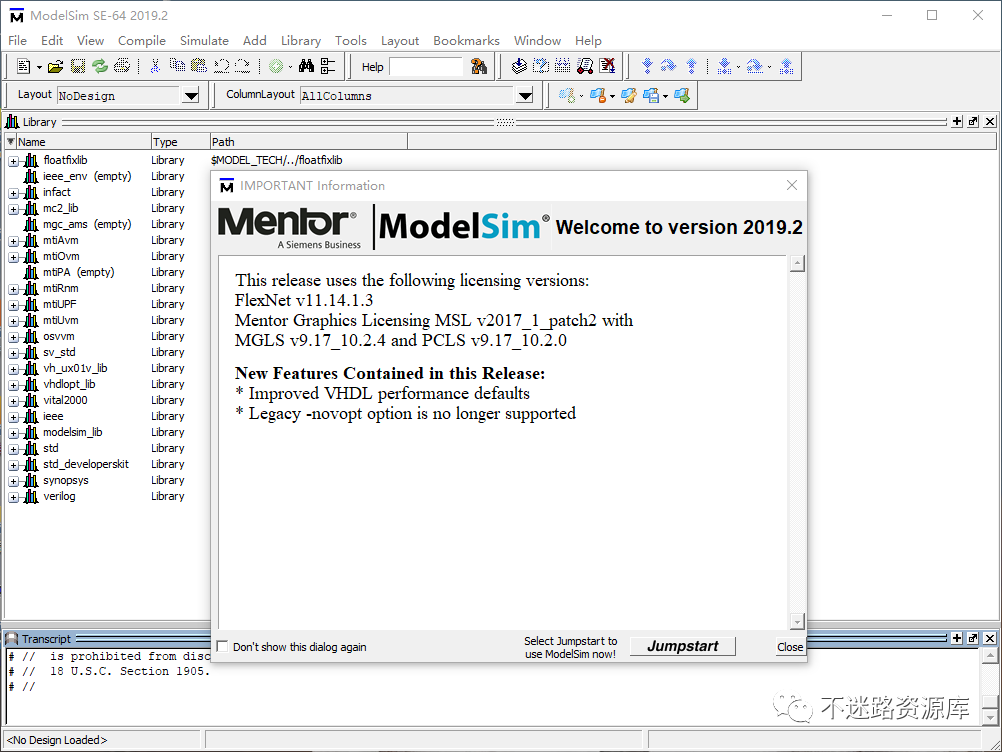Expand the ieee library node
The image size is (1002, 752).
click(x=13, y=417)
